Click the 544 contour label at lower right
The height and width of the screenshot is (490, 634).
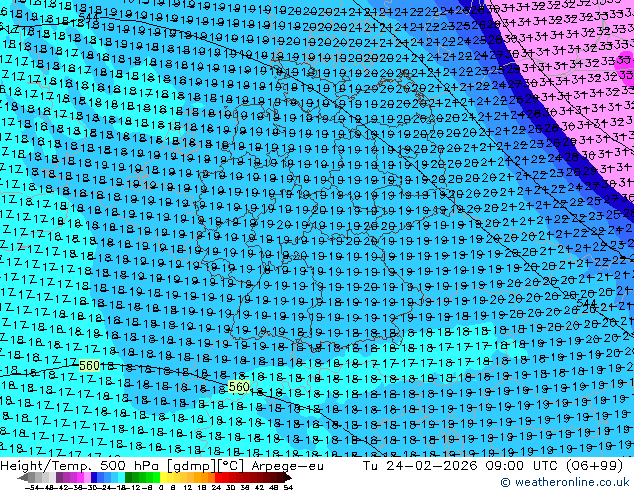(586, 303)
